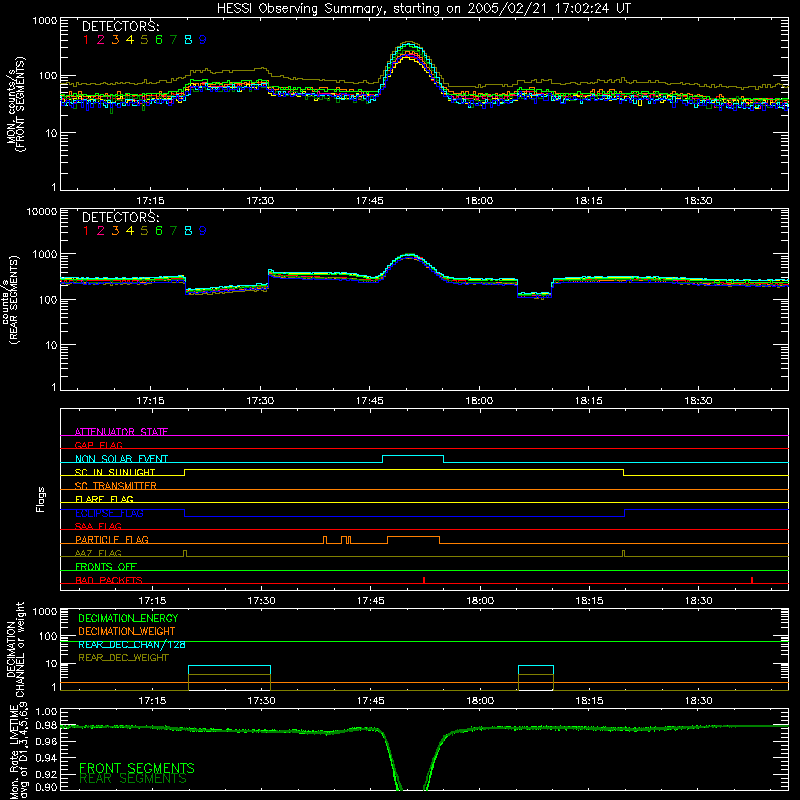
Task: Click detector number 5 in front segments legend
Action: pos(144,40)
